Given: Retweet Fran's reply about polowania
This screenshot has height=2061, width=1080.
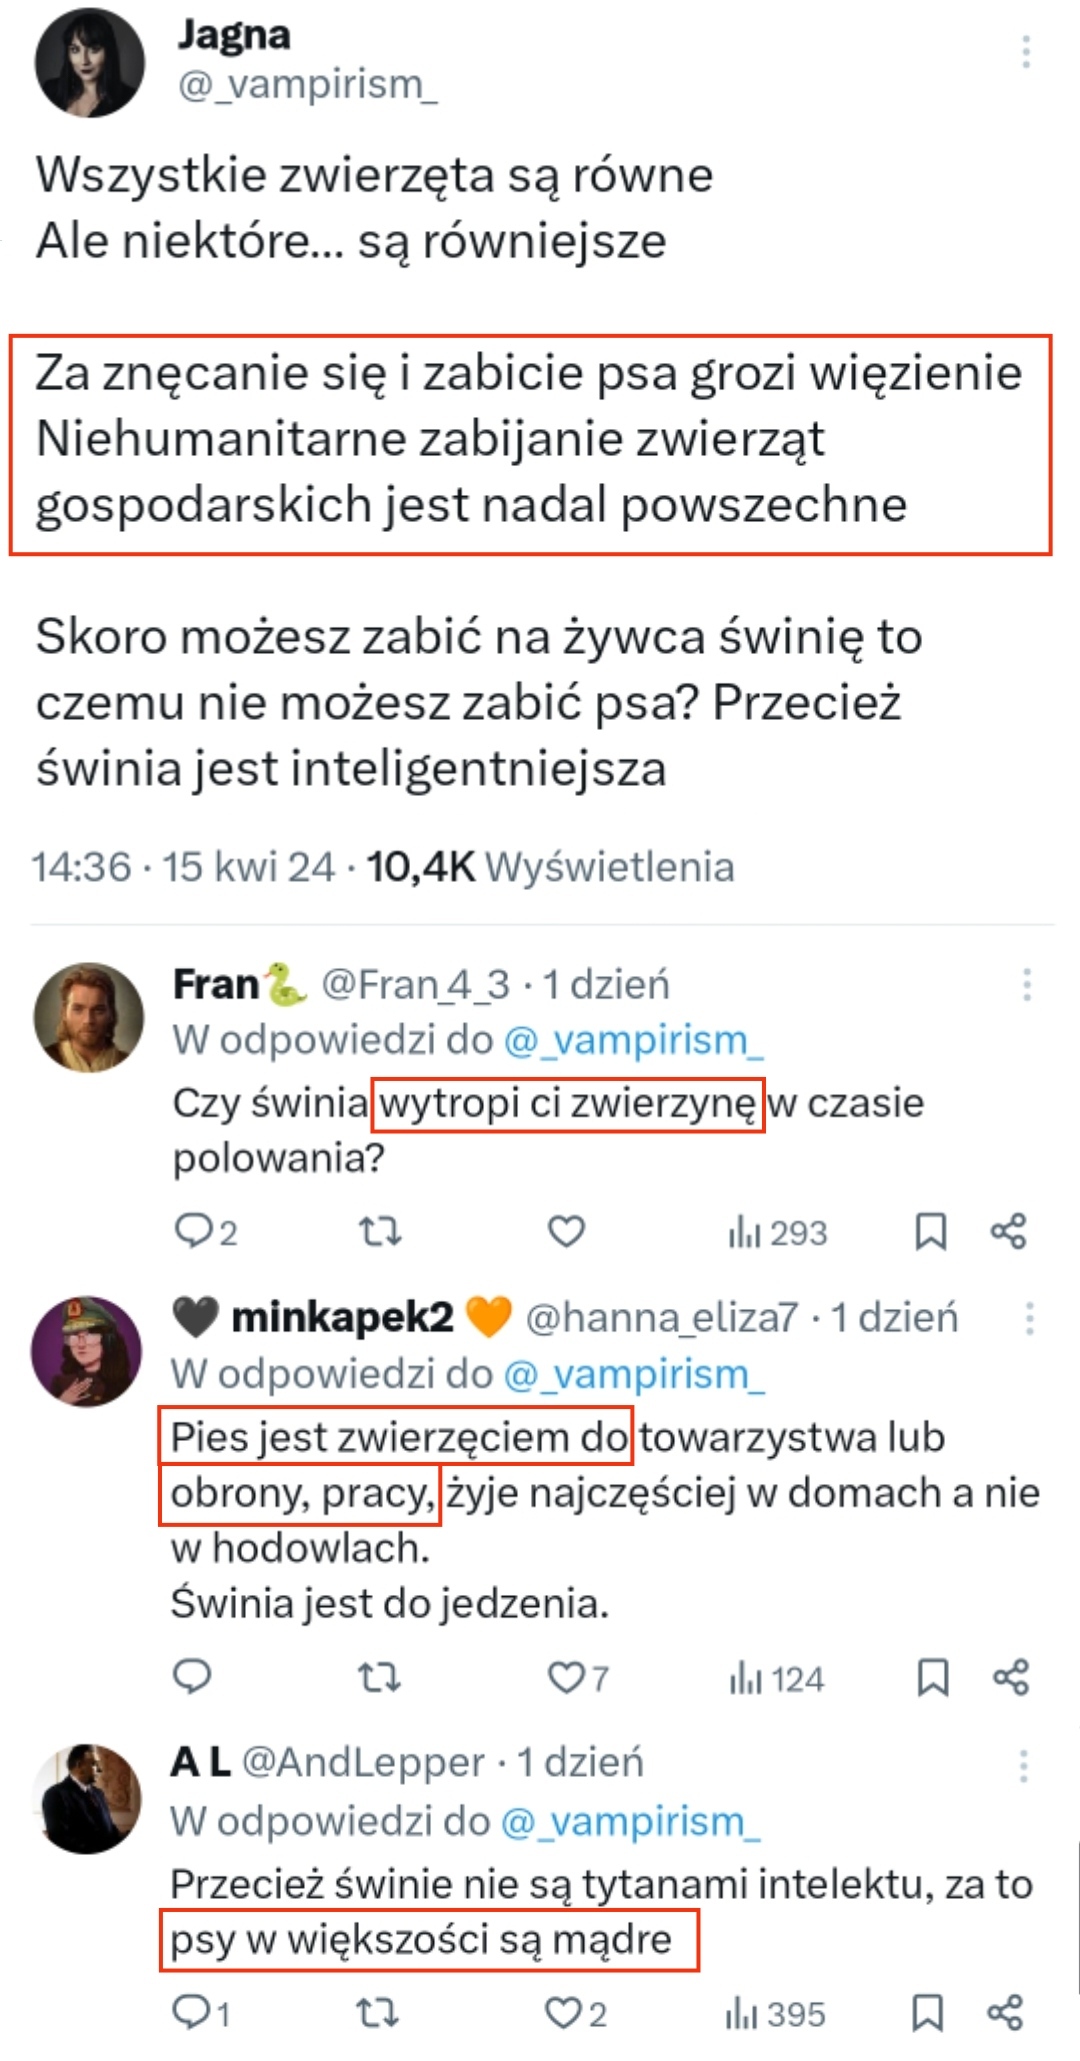Looking at the screenshot, I should click(380, 1232).
